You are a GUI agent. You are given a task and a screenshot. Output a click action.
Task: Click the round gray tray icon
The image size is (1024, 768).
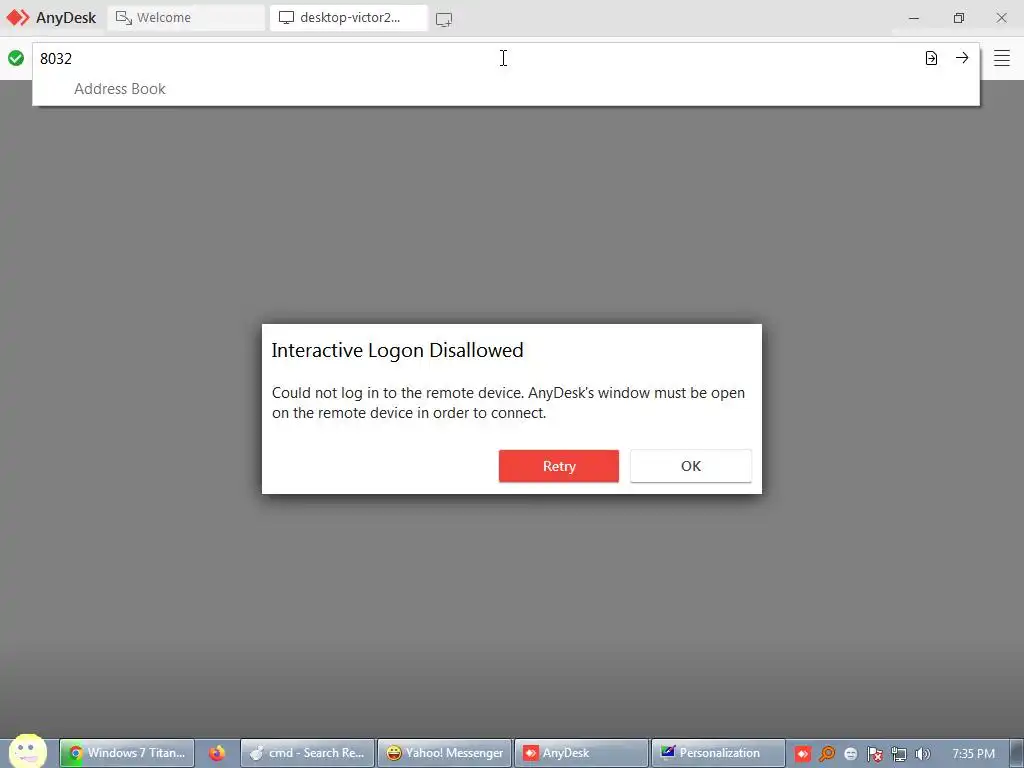click(x=850, y=754)
